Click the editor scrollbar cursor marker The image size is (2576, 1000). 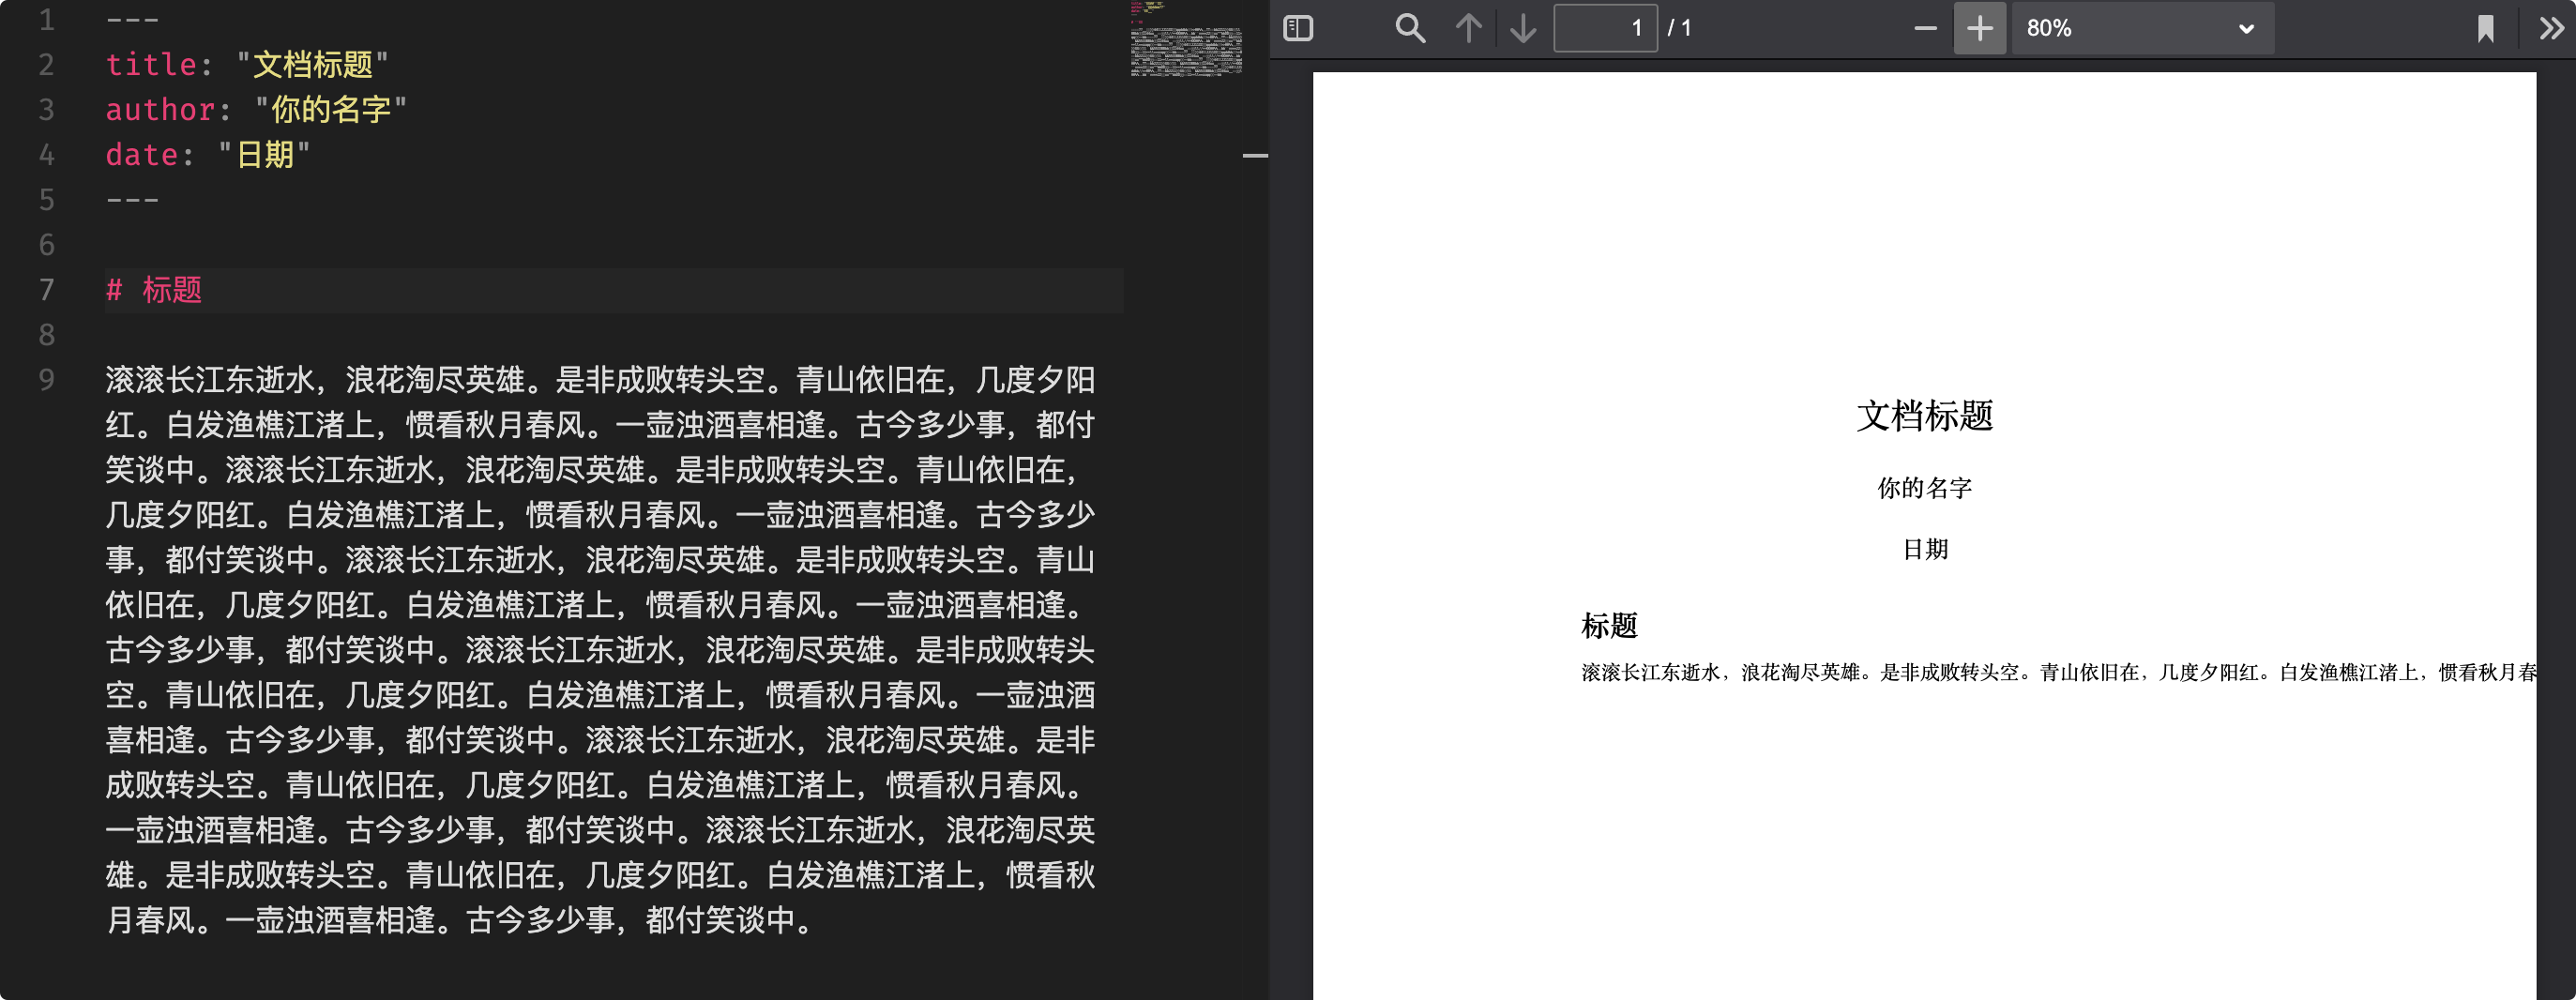pyautogui.click(x=1255, y=156)
